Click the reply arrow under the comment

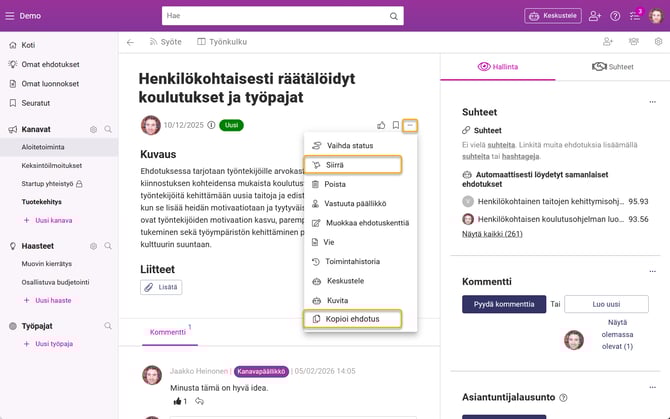[x=200, y=401]
